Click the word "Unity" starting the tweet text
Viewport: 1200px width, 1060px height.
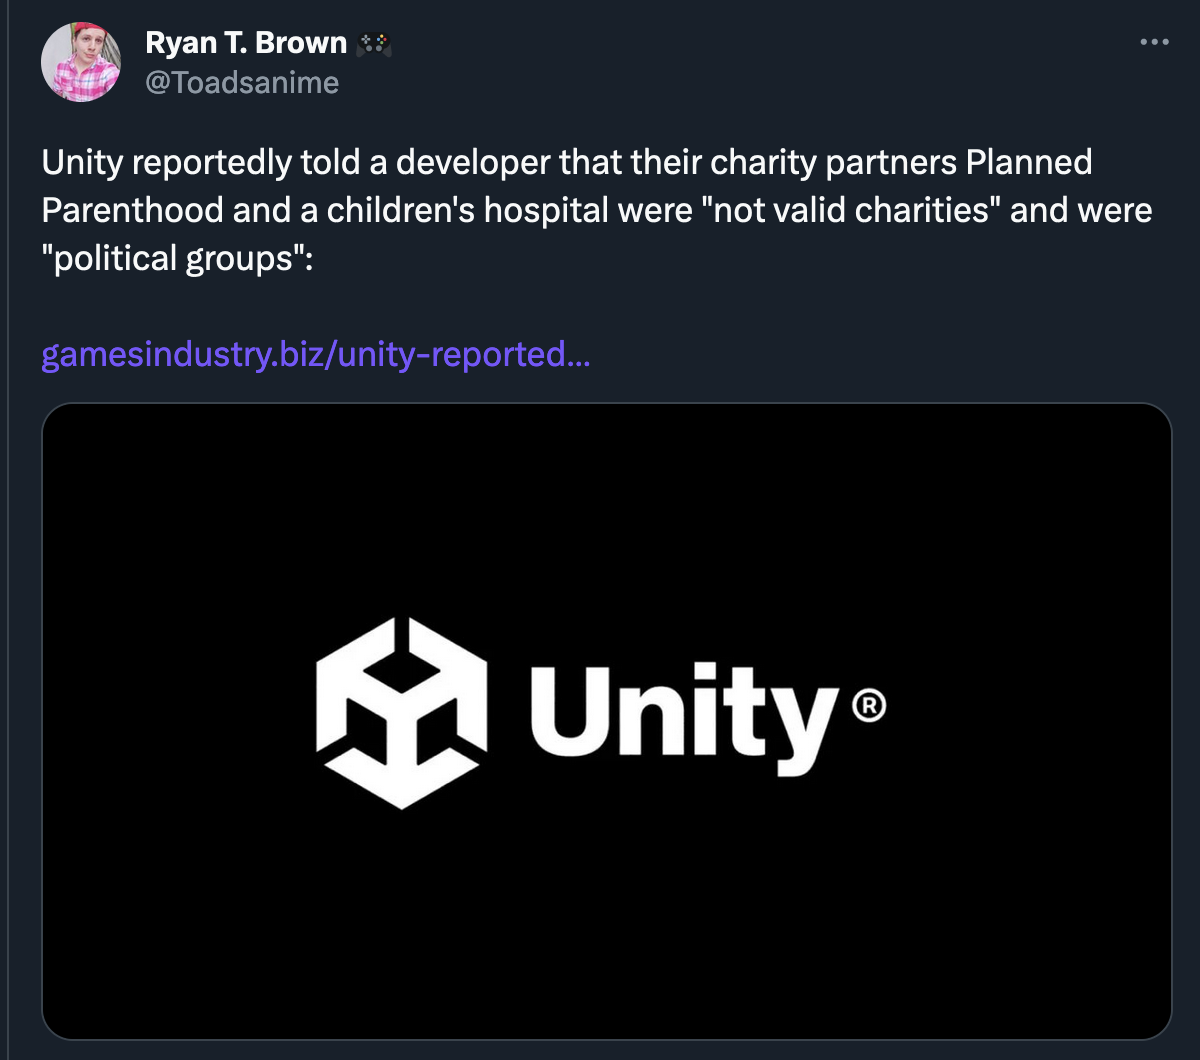[x=81, y=162]
